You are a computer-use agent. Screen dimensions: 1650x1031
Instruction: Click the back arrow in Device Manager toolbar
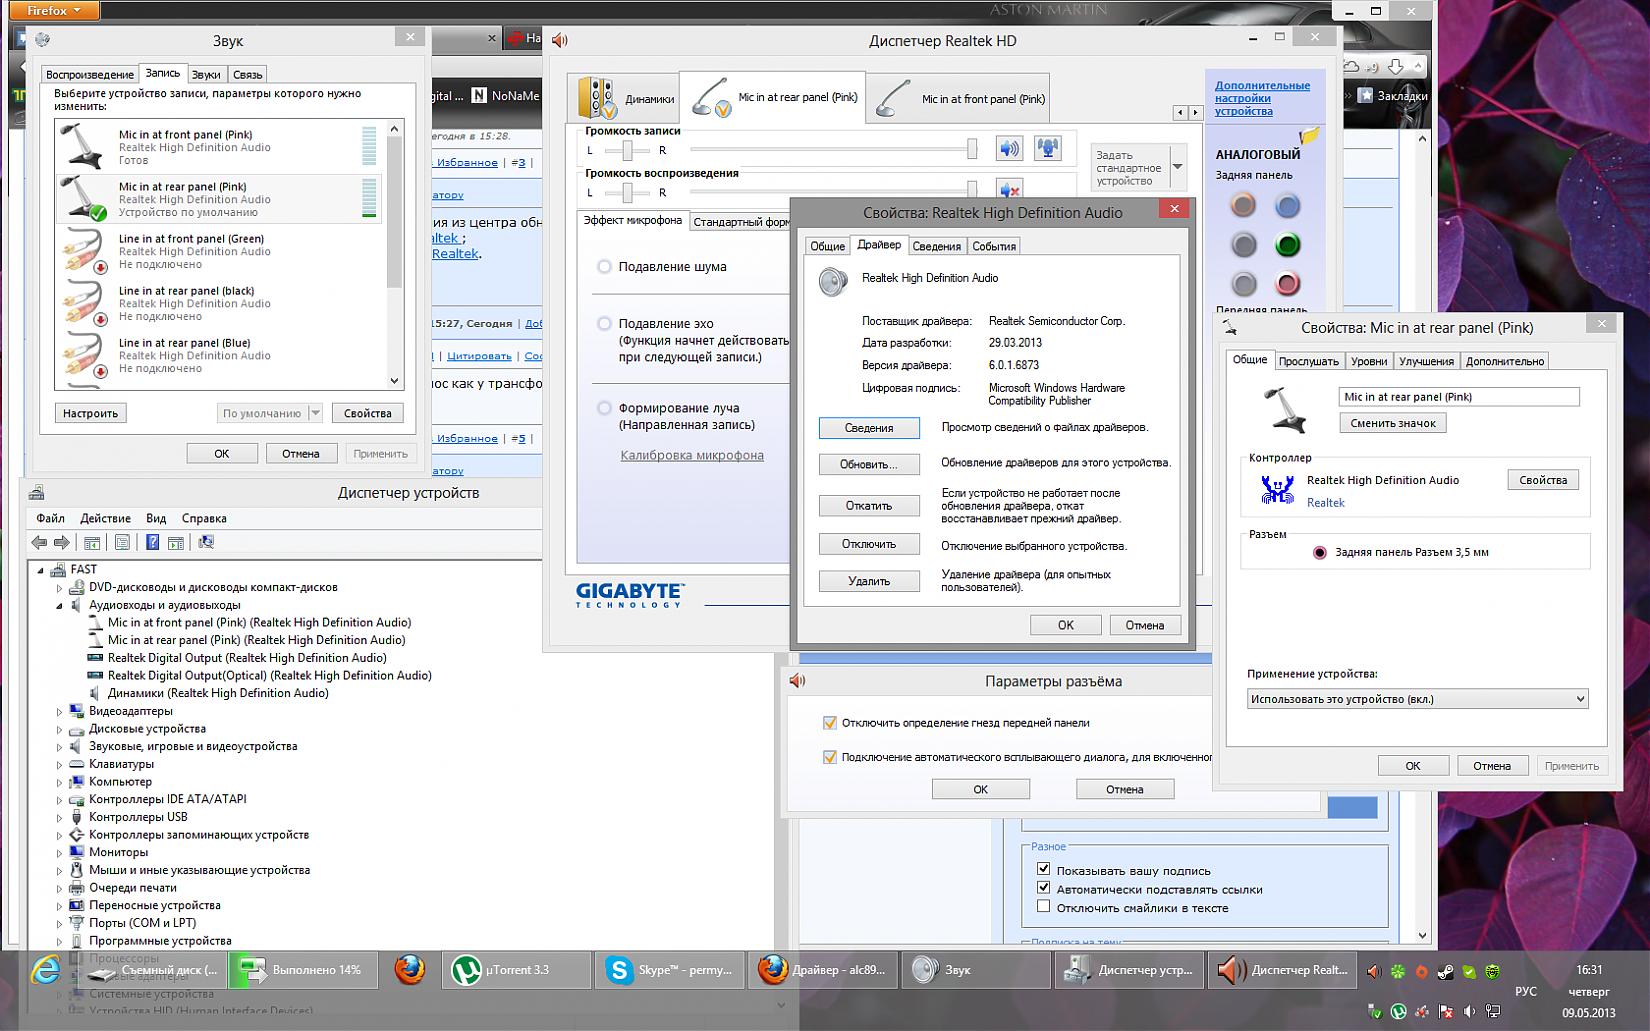coord(39,542)
